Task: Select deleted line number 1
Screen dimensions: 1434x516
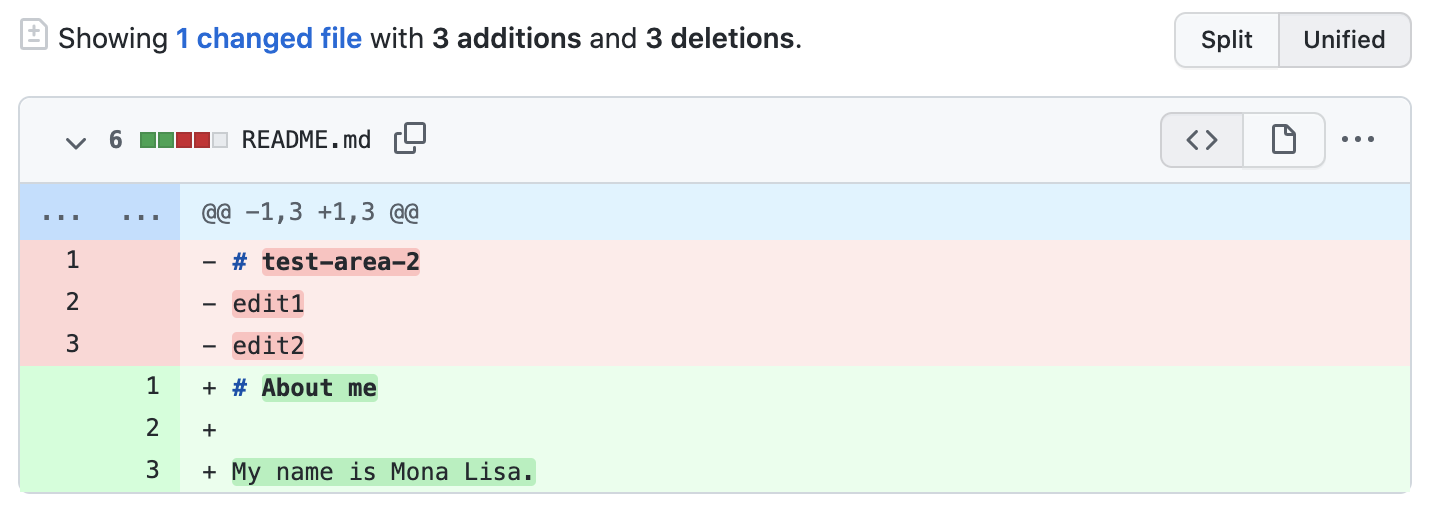Action: click(72, 260)
